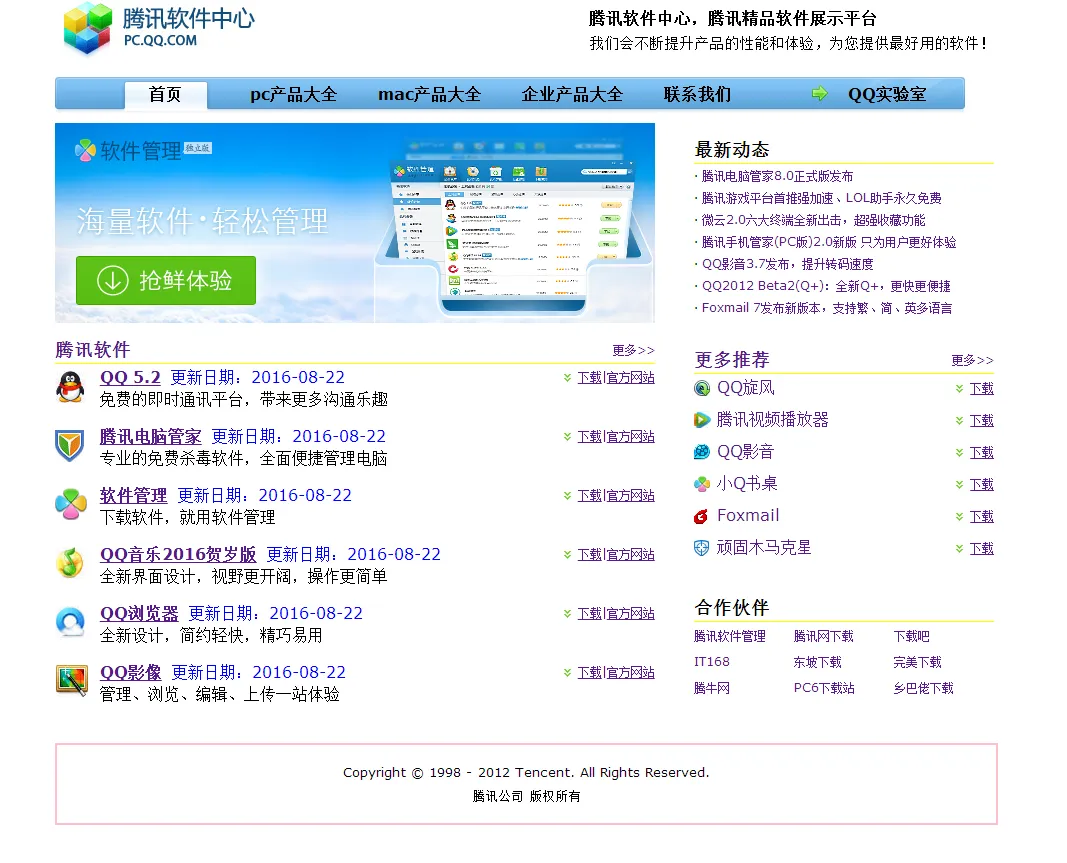Open the QQ 5.2 title link
Image resolution: width=1067 pixels, height=863 pixels.
pos(130,377)
